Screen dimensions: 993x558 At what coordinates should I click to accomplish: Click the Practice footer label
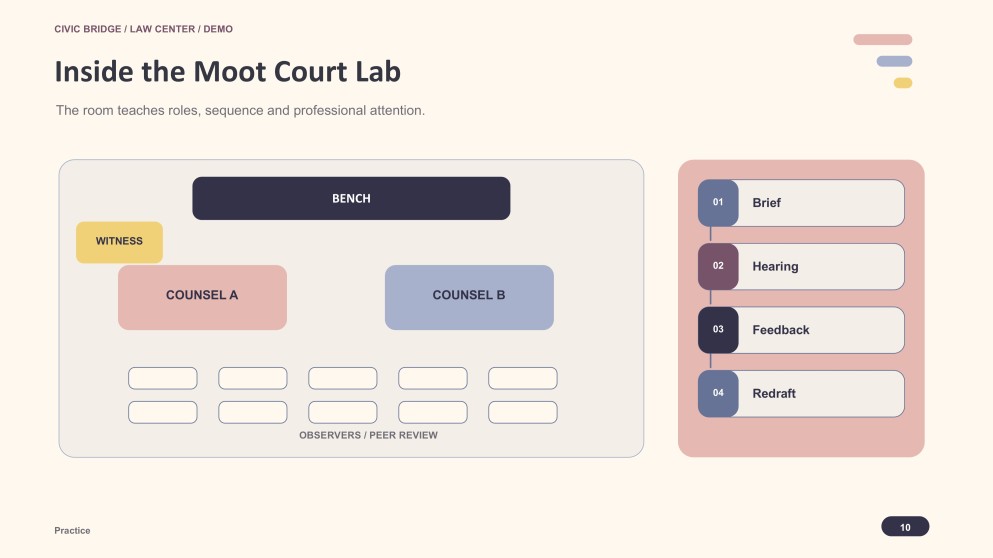point(72,530)
